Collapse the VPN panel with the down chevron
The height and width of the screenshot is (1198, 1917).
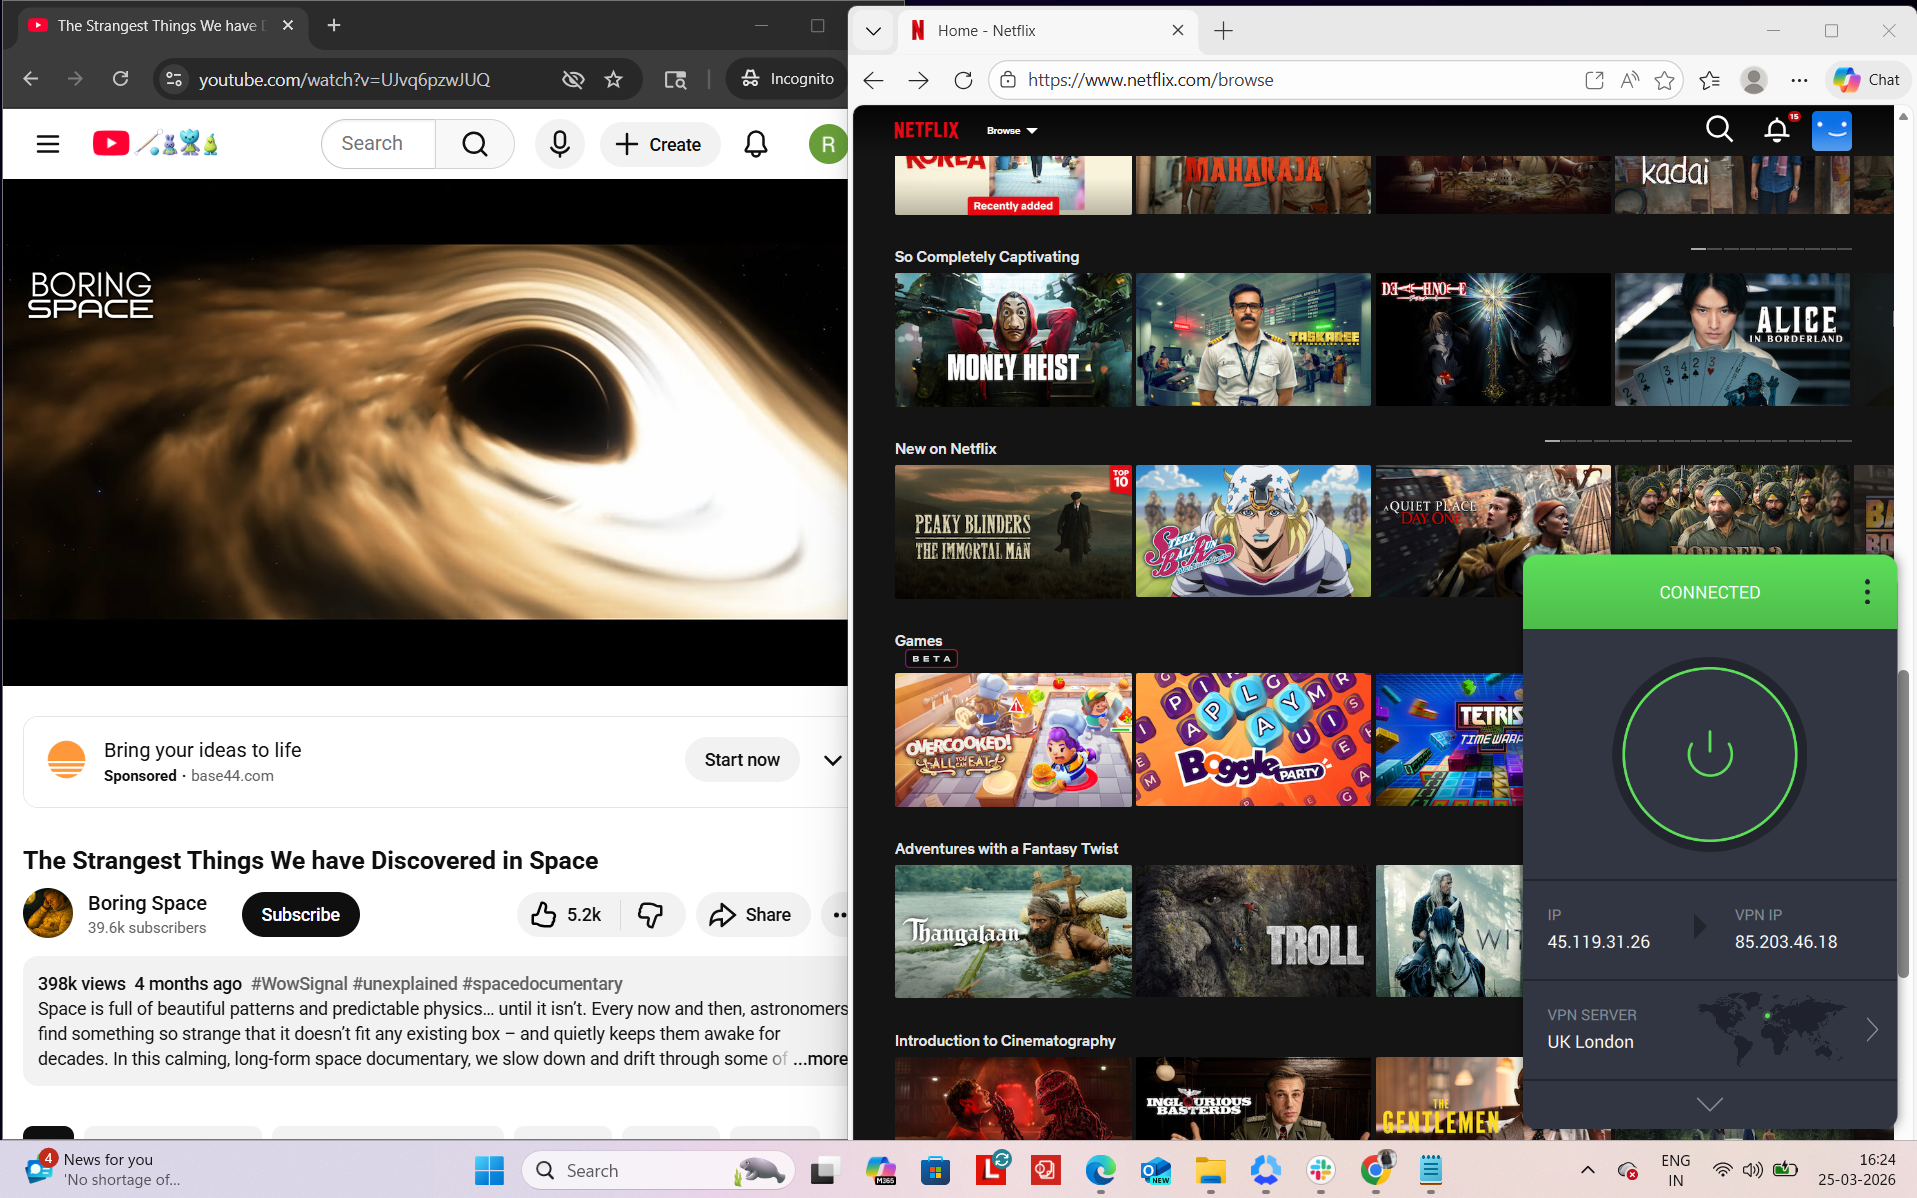click(x=1709, y=1104)
